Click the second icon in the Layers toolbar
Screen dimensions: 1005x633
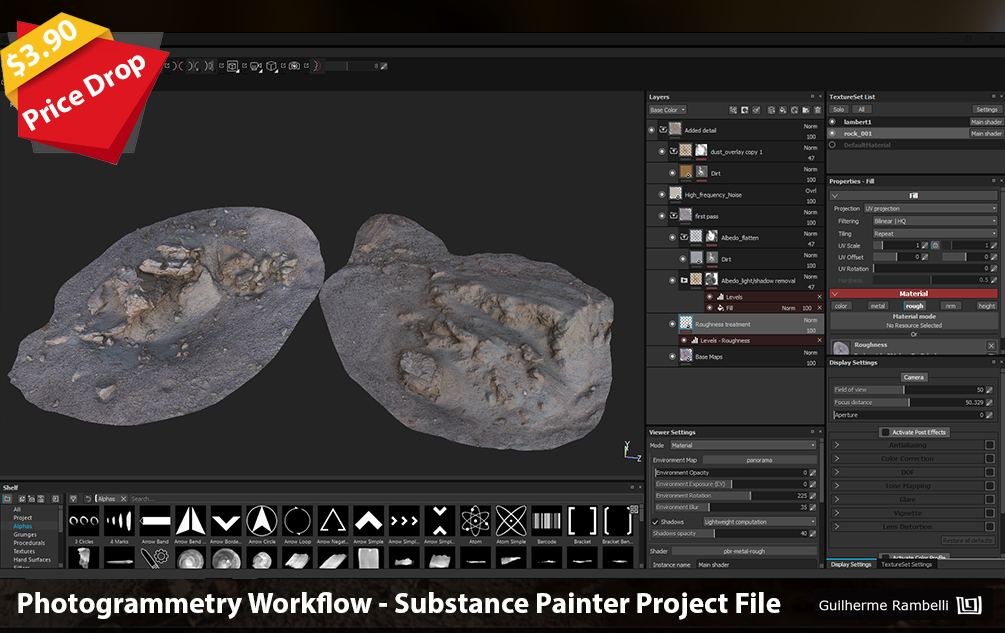745,110
